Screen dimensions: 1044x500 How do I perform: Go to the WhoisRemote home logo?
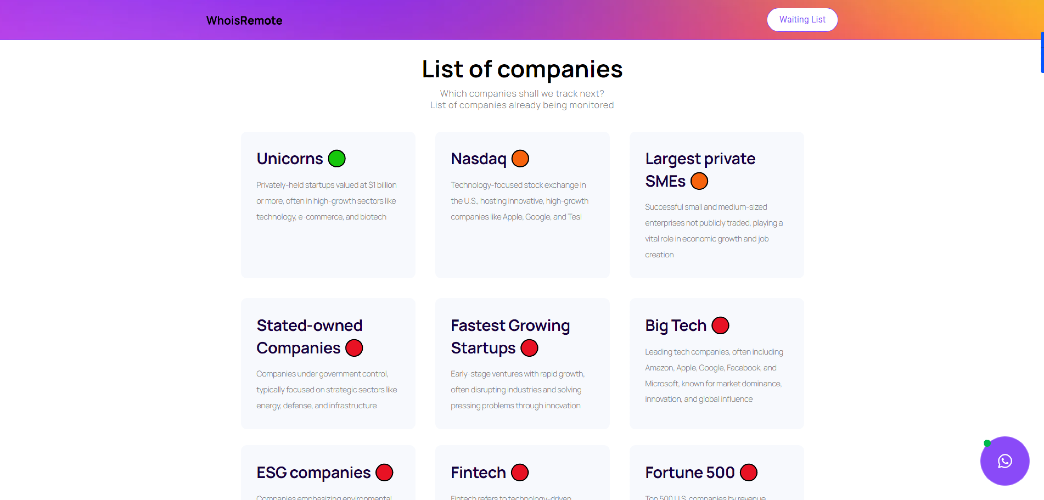pos(244,21)
